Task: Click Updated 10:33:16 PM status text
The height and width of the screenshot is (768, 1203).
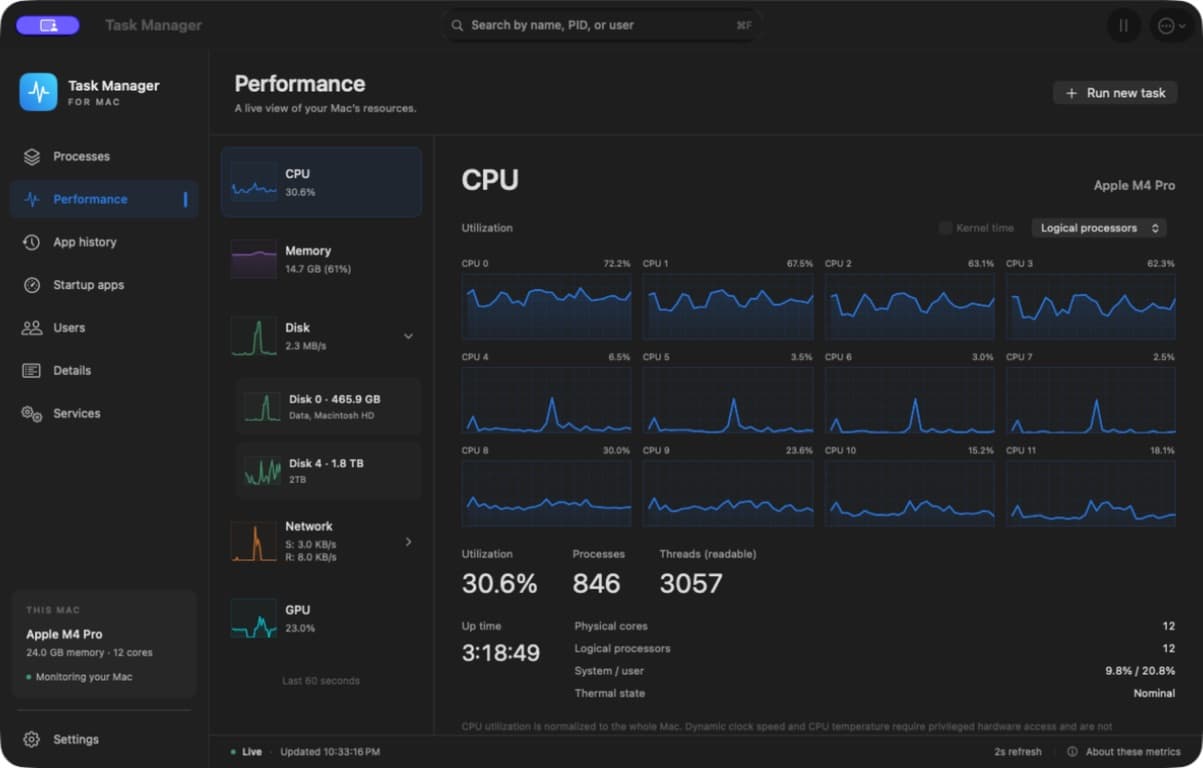Action: [330, 752]
